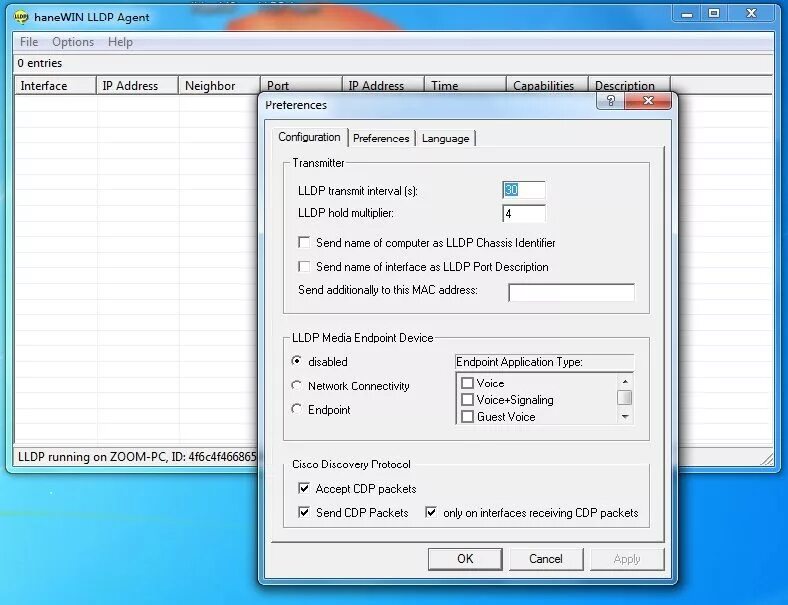Switch to the Language tab

(x=445, y=138)
